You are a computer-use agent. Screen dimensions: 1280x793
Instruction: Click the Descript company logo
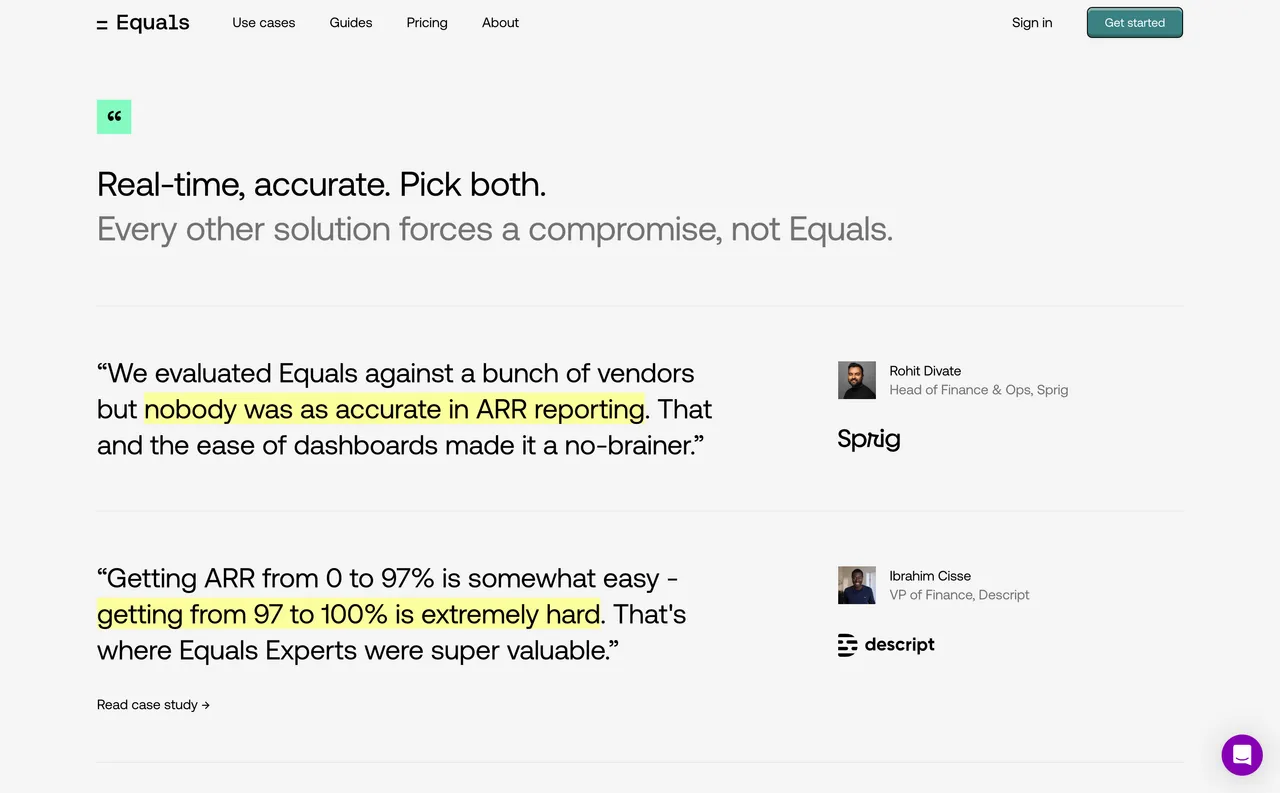[x=886, y=645]
